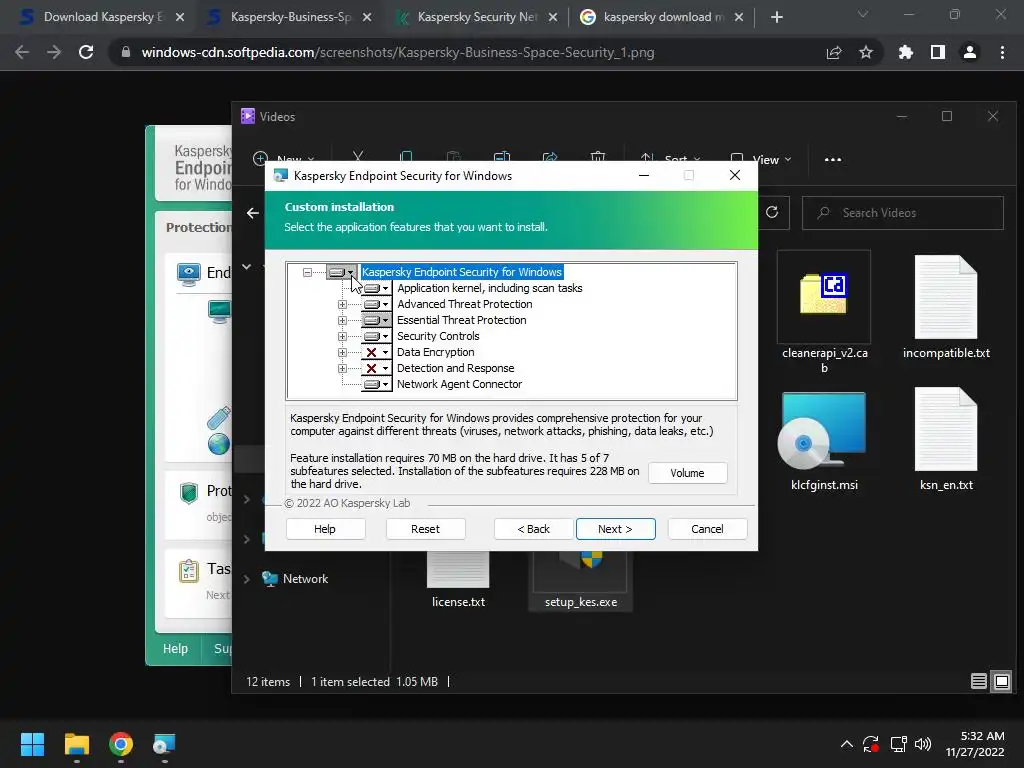Collapse the root Kaspersky Endpoint Security tree node
This screenshot has height=768, width=1024.
click(x=307, y=272)
